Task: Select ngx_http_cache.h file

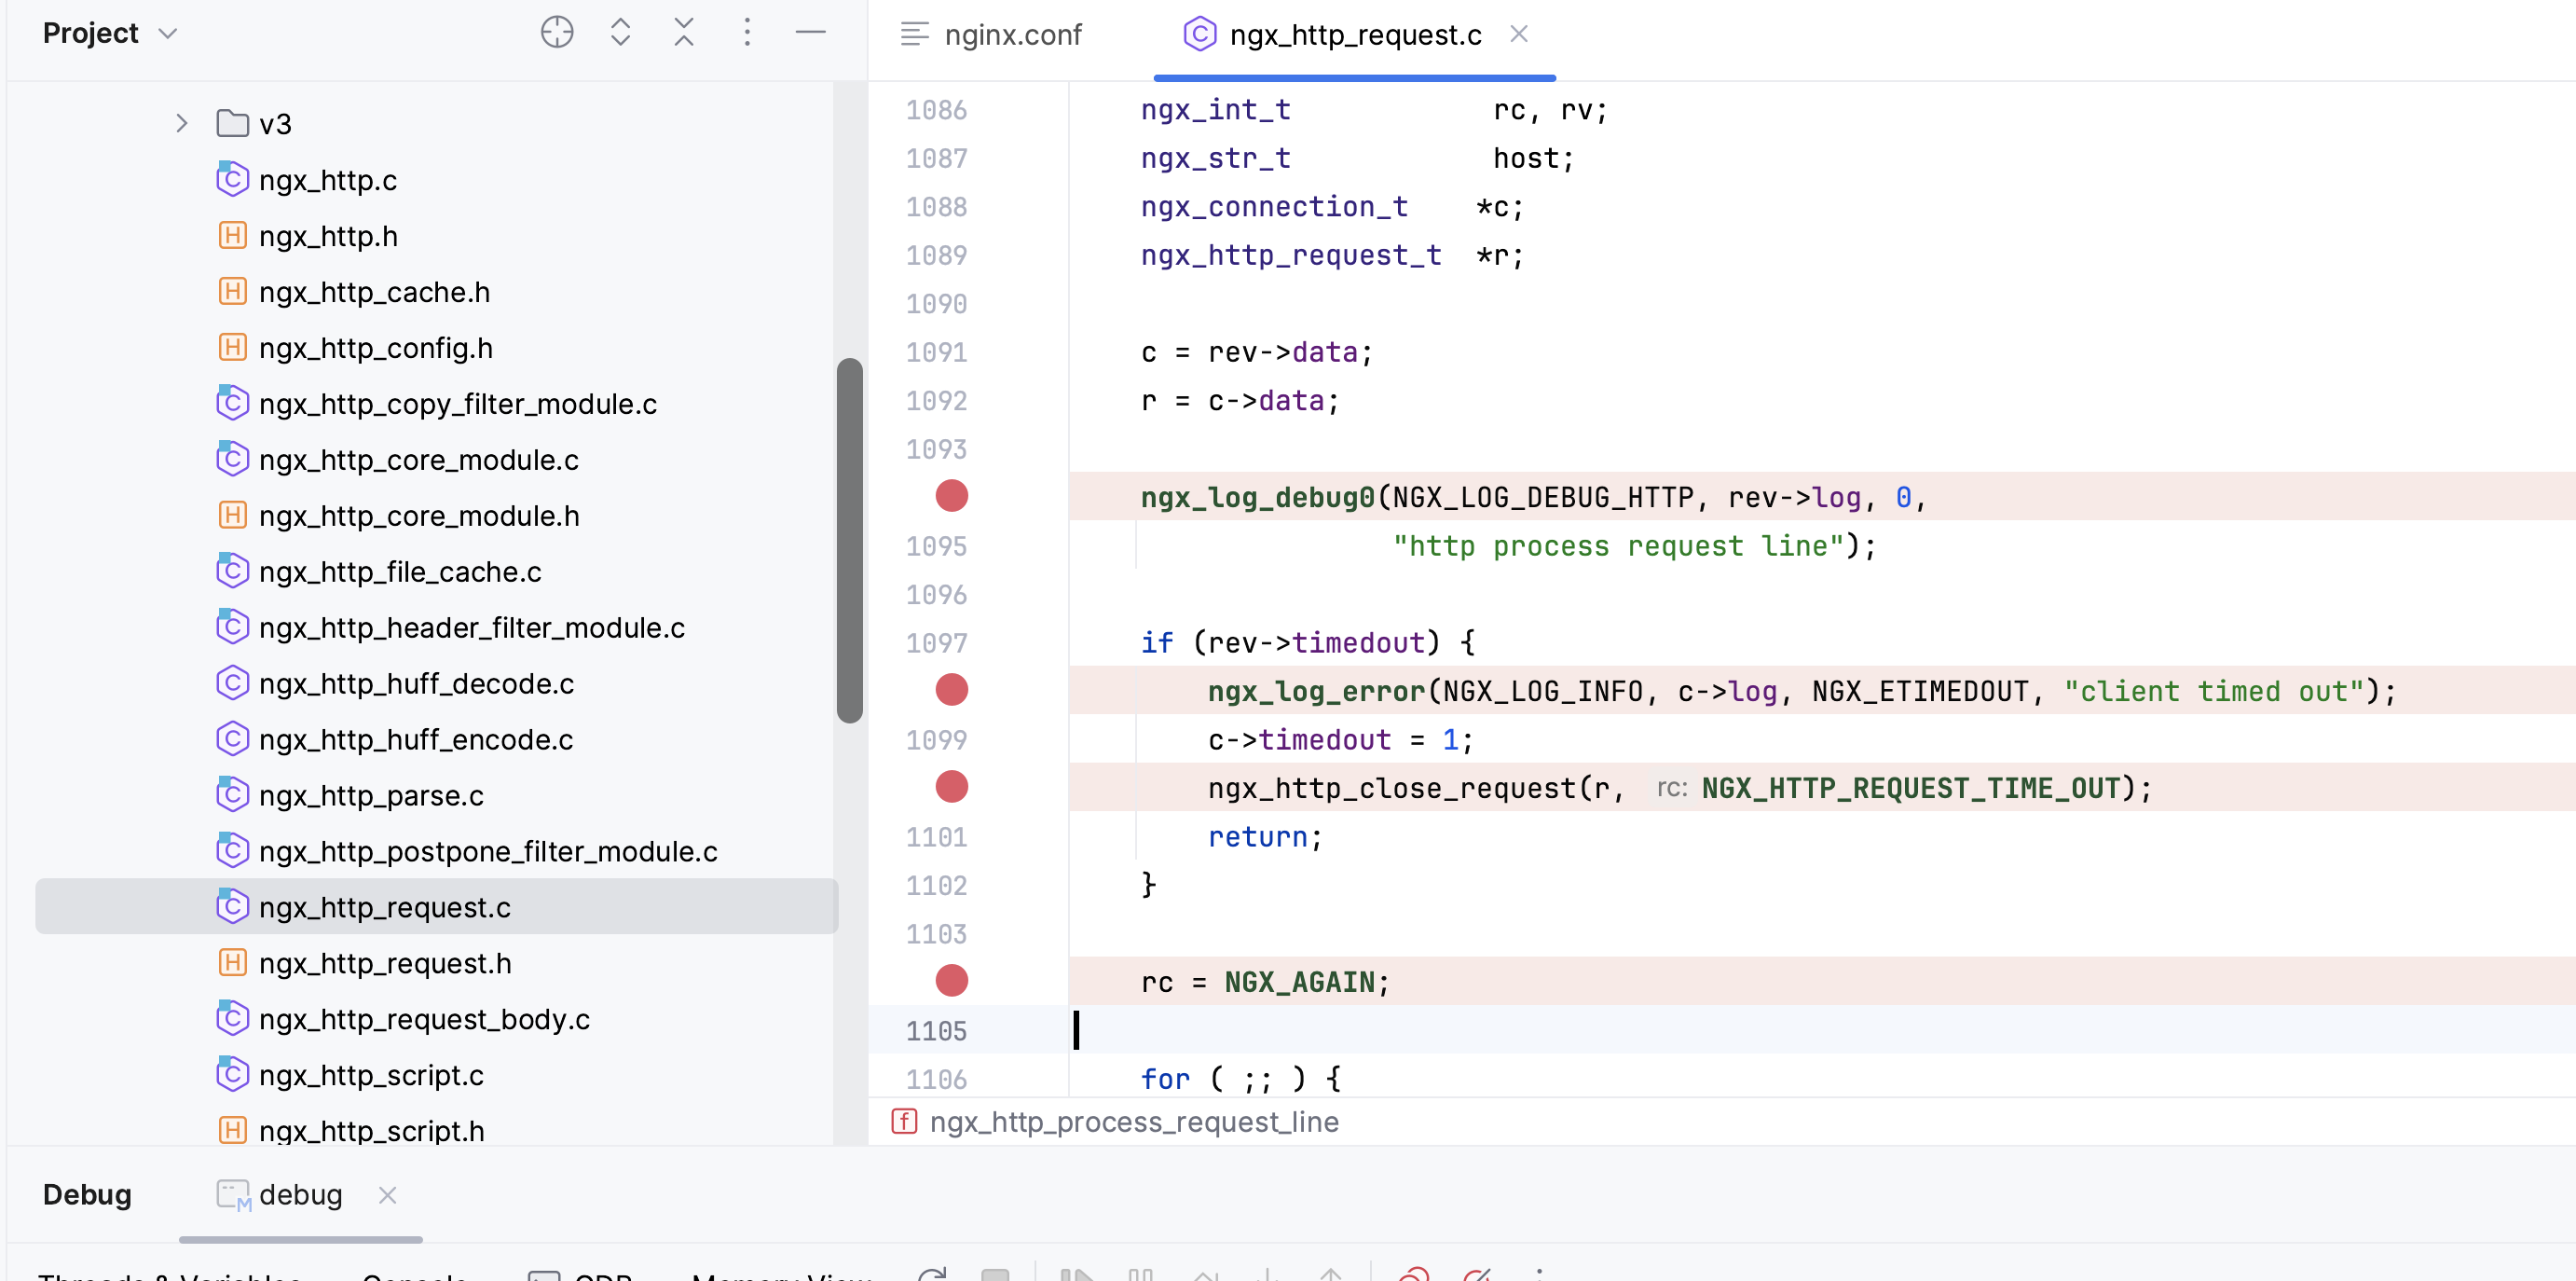Action: click(374, 292)
